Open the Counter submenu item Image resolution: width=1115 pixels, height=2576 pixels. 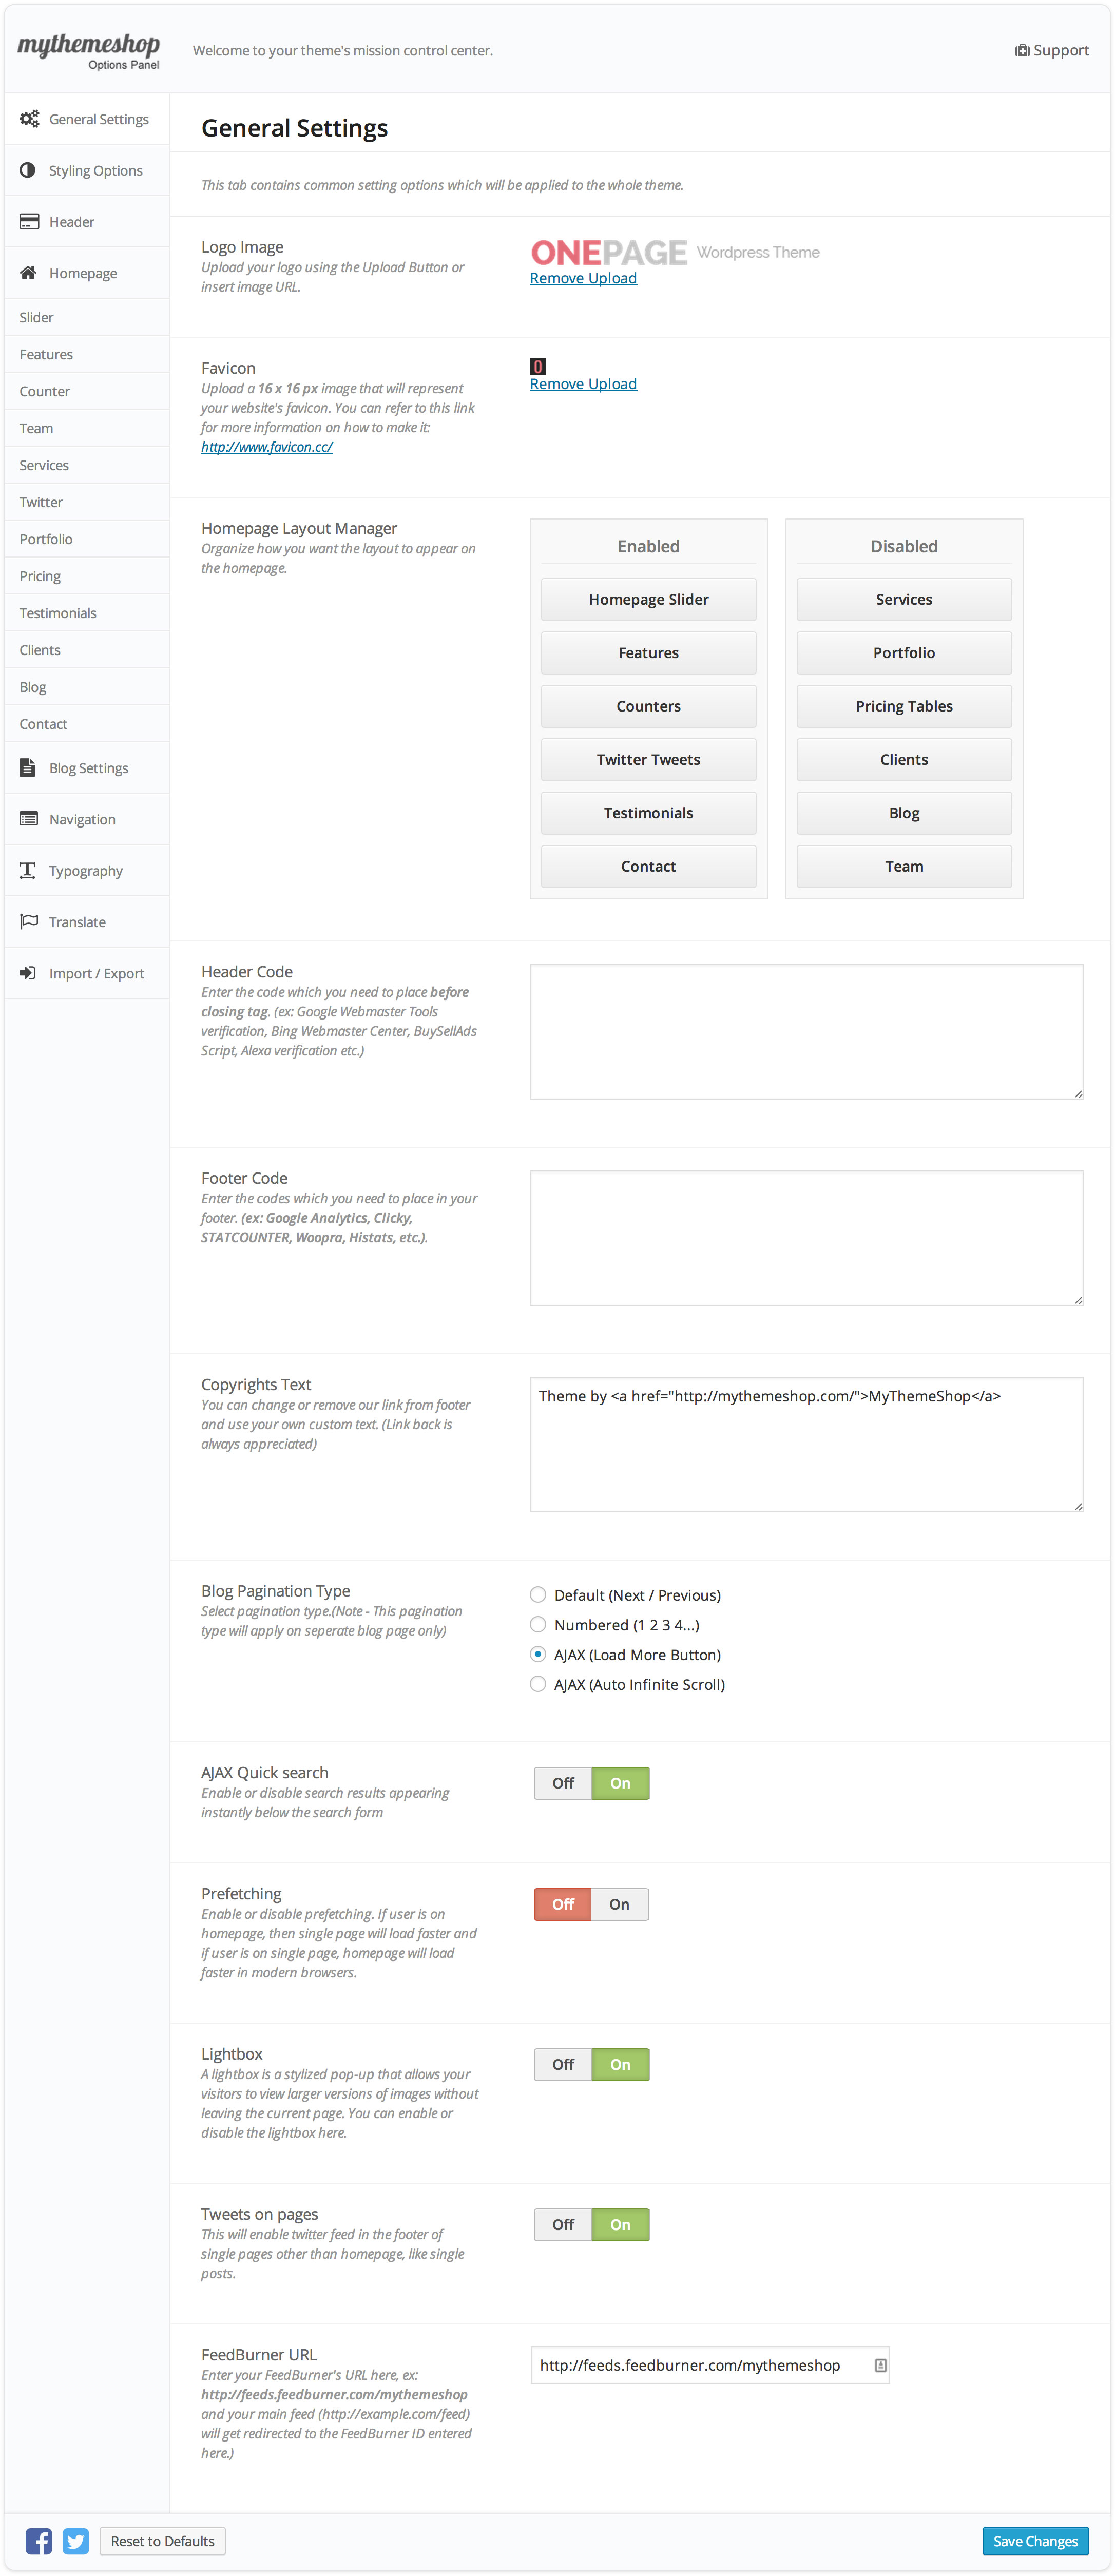tap(87, 391)
